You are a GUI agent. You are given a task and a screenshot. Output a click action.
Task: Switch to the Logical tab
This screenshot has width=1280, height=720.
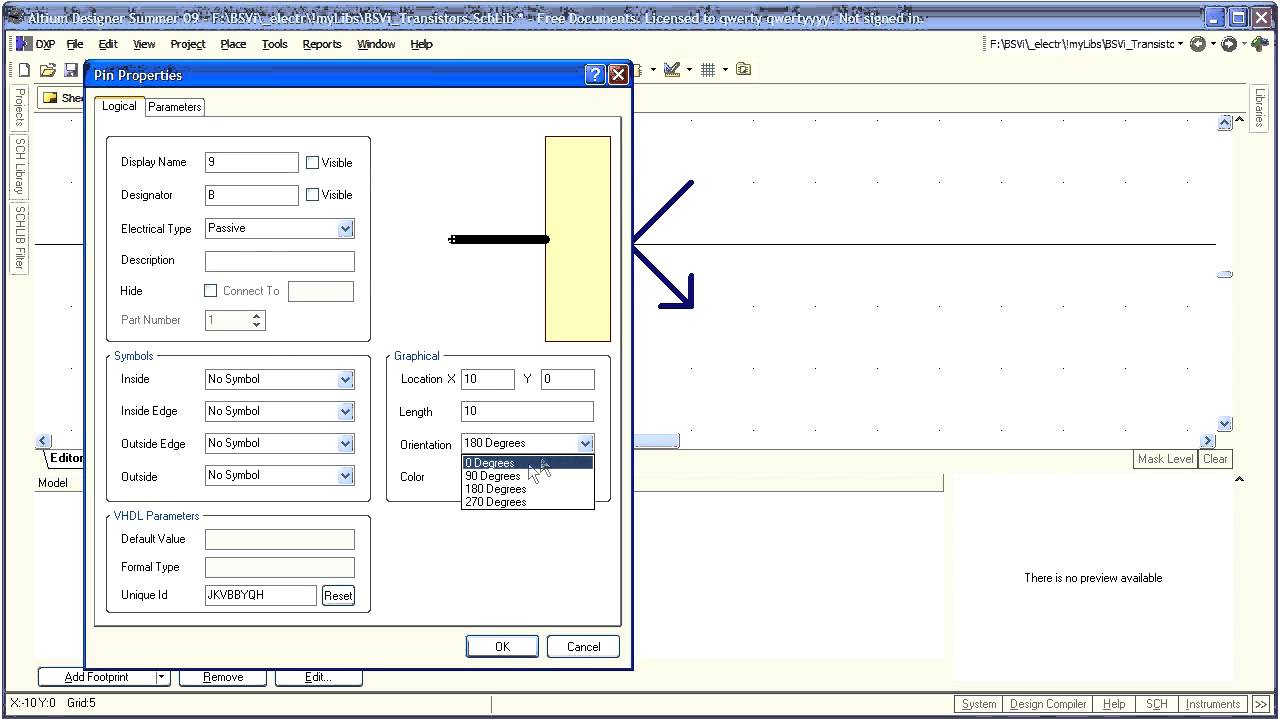point(119,106)
